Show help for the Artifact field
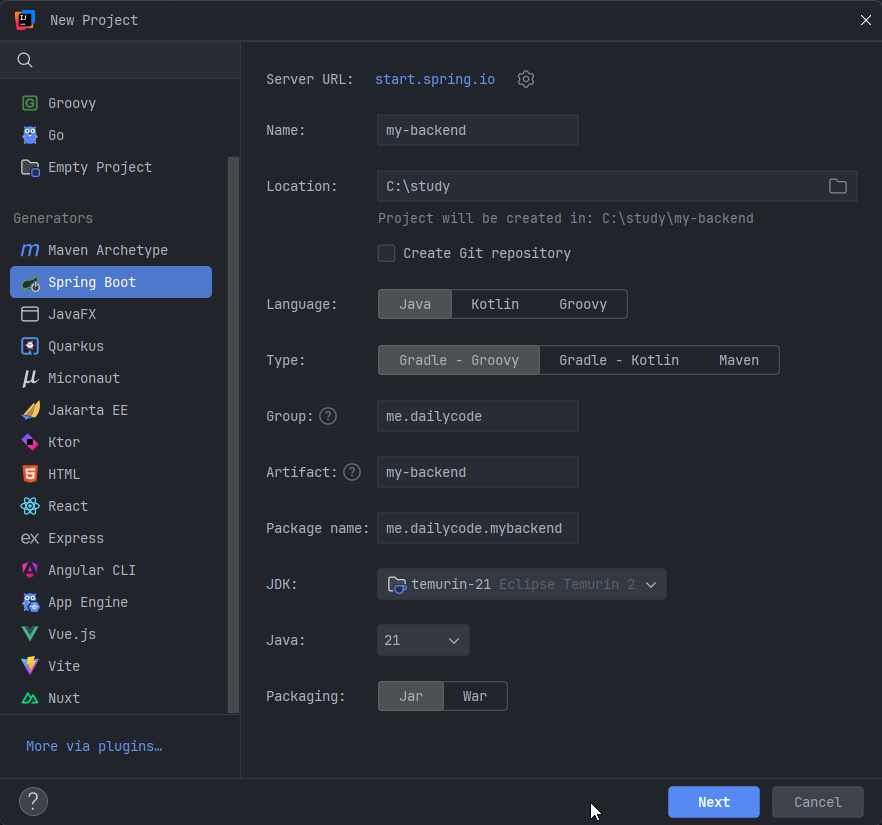The height and width of the screenshot is (825, 882). 352,472
